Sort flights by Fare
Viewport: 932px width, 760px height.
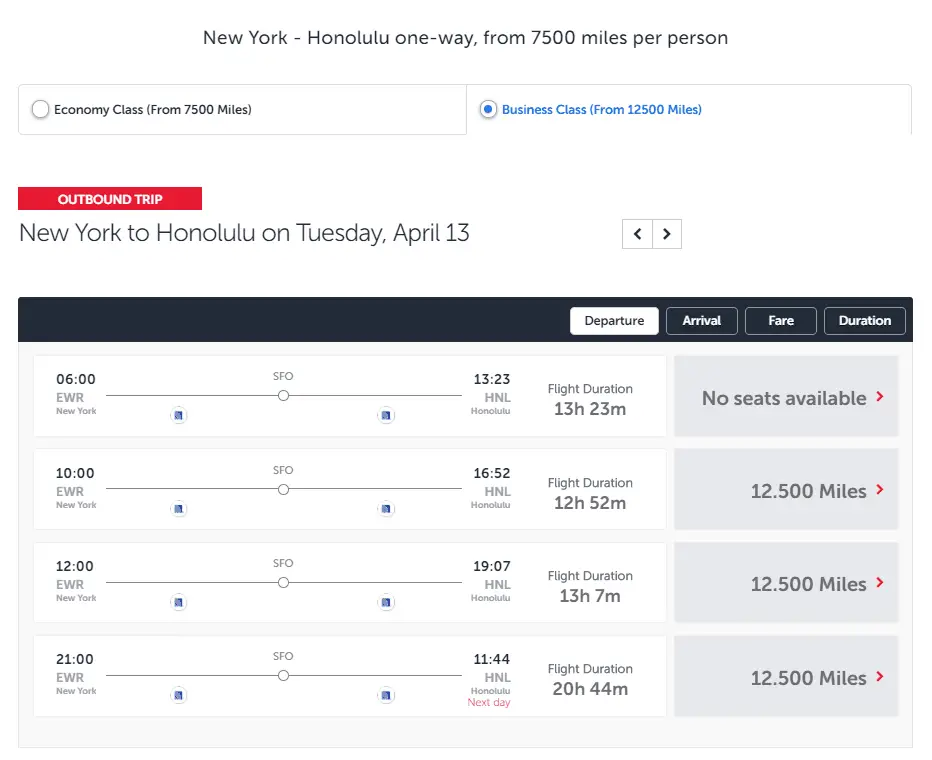(781, 321)
